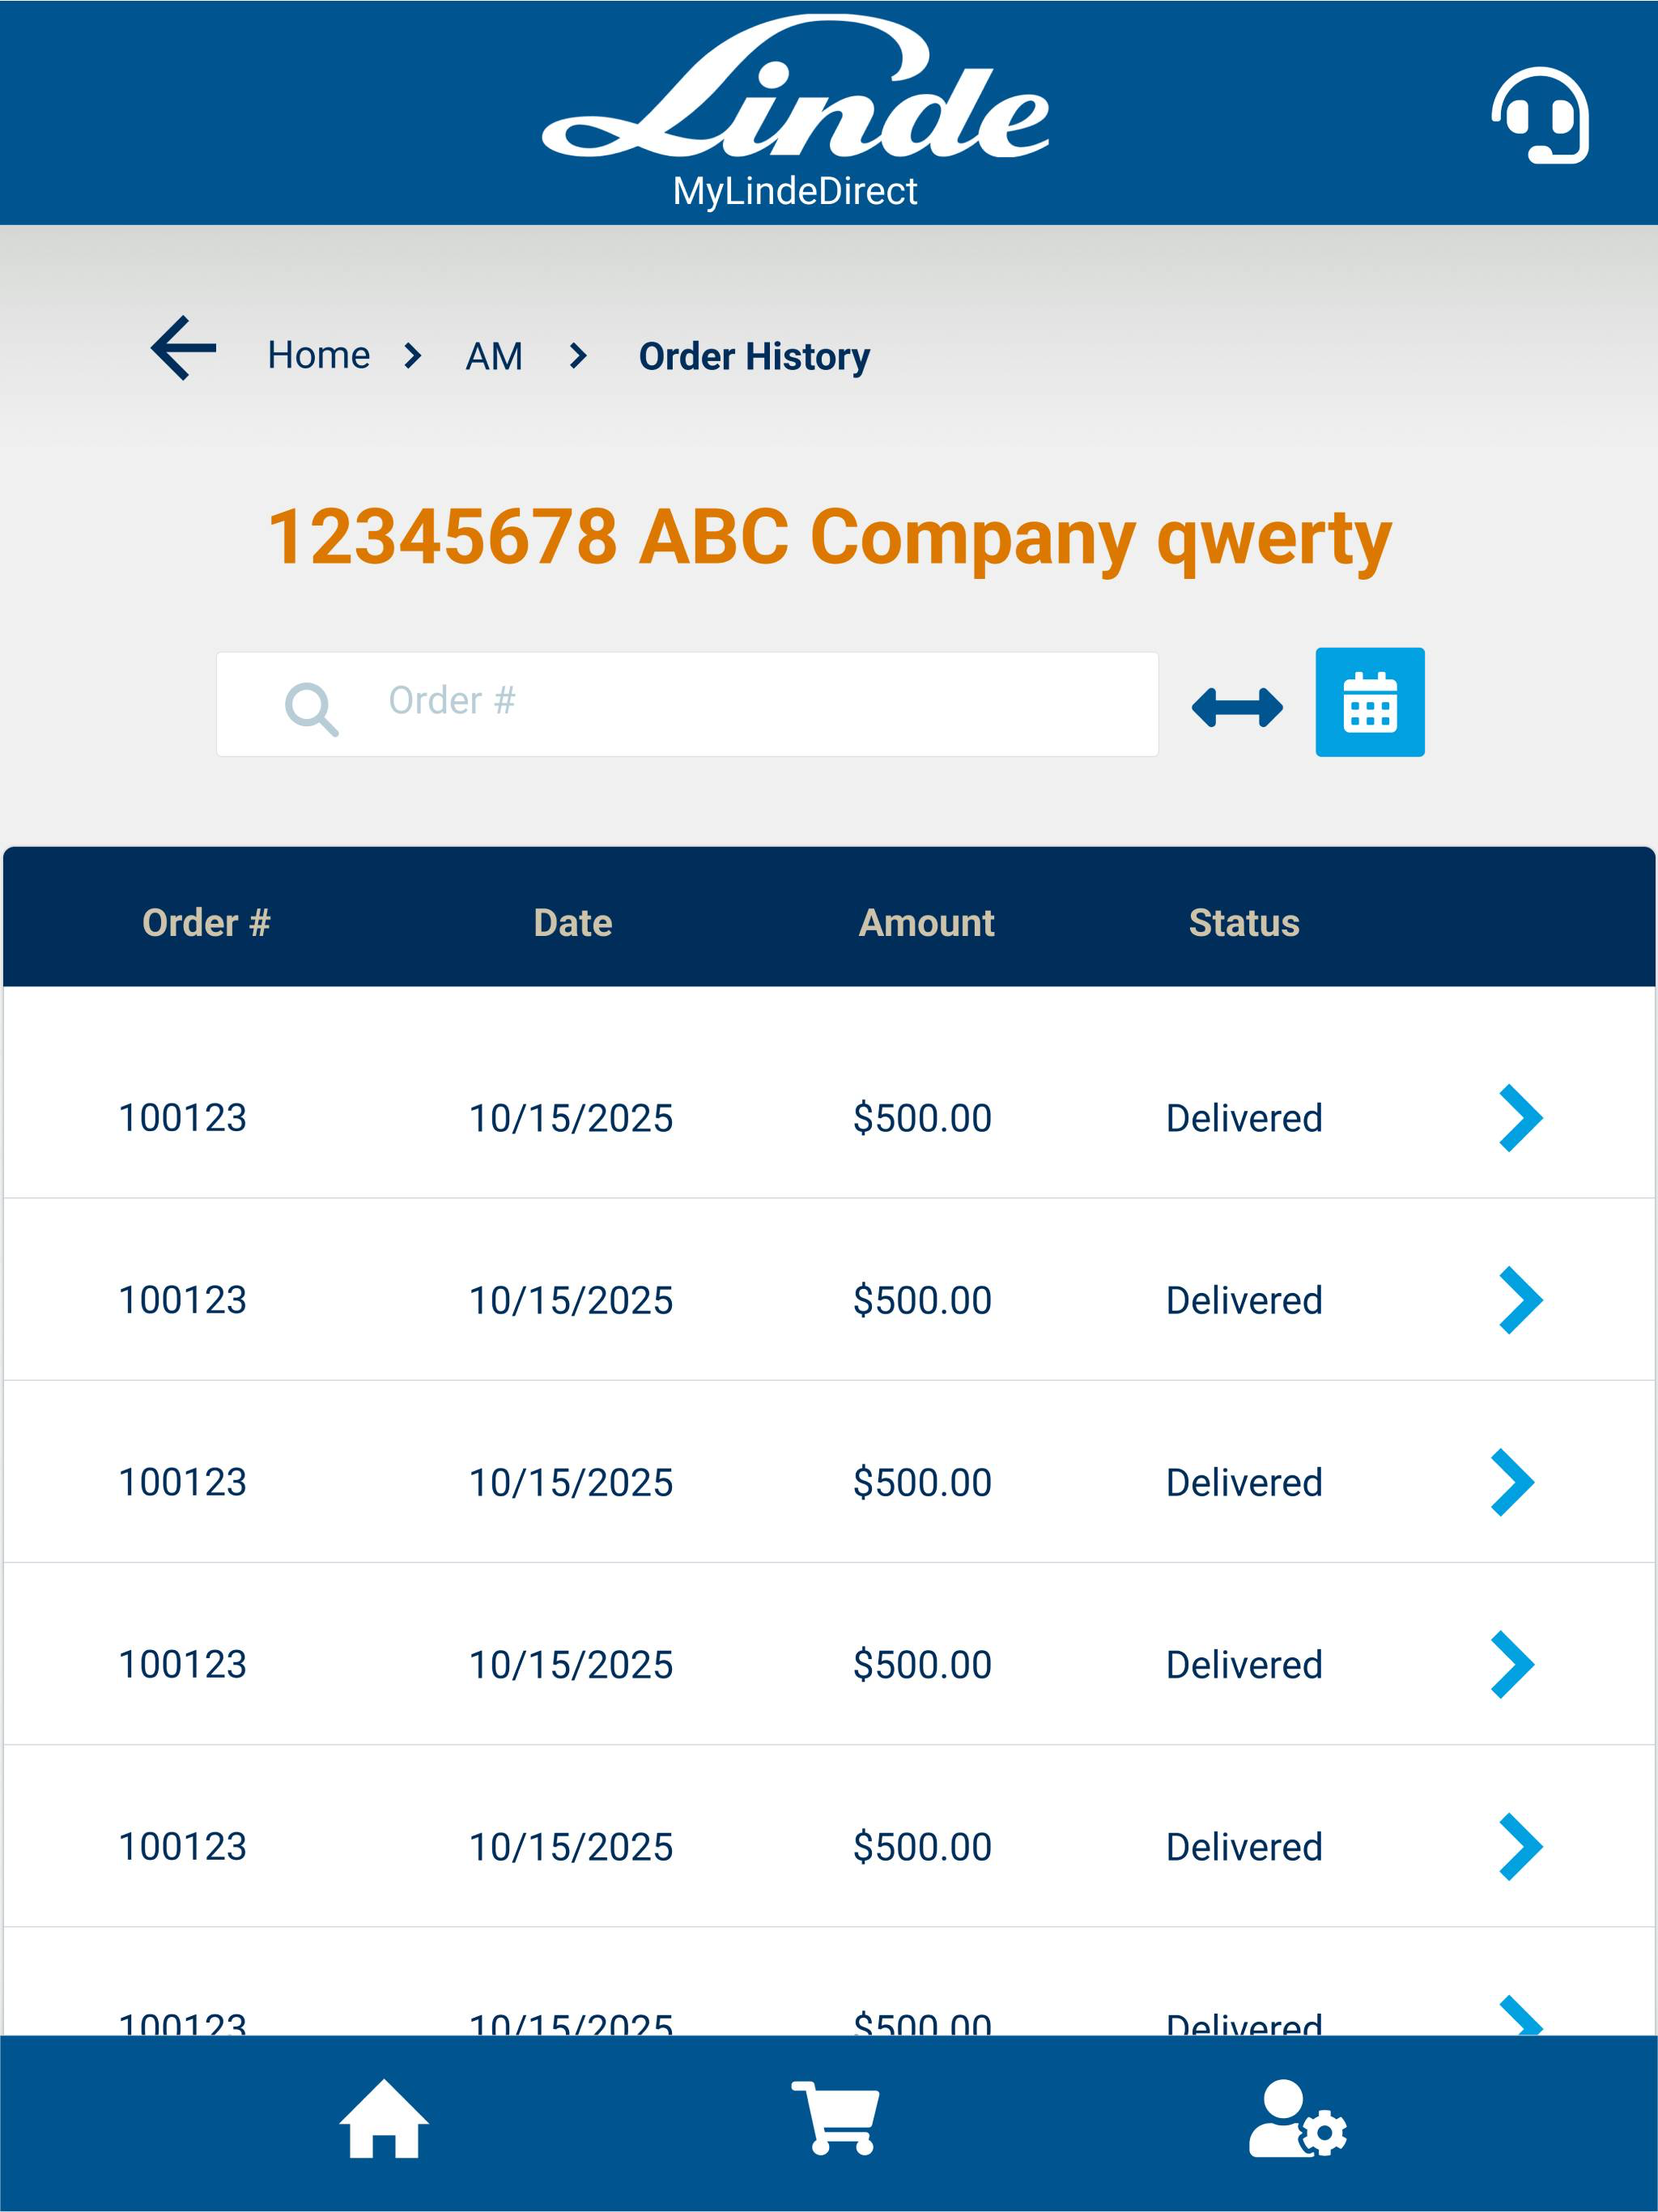This screenshot has height=2212, width=1658.
Task: Click the Linde MyLindeDirect logo
Action: tap(796, 112)
